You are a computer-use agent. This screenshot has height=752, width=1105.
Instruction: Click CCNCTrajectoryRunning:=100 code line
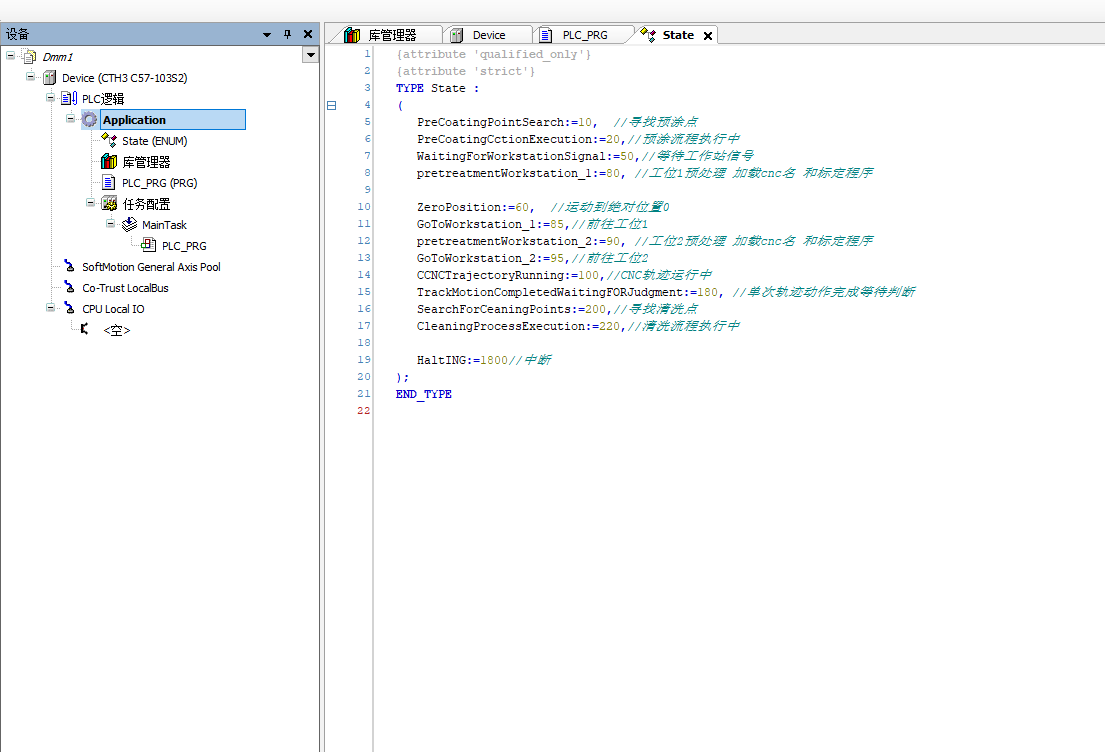(x=564, y=274)
